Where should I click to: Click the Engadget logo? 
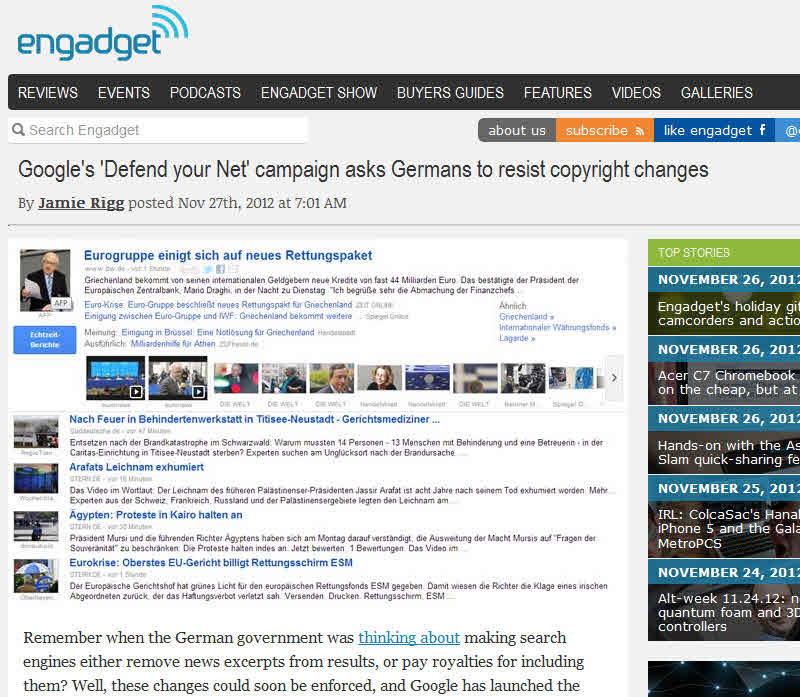click(103, 33)
